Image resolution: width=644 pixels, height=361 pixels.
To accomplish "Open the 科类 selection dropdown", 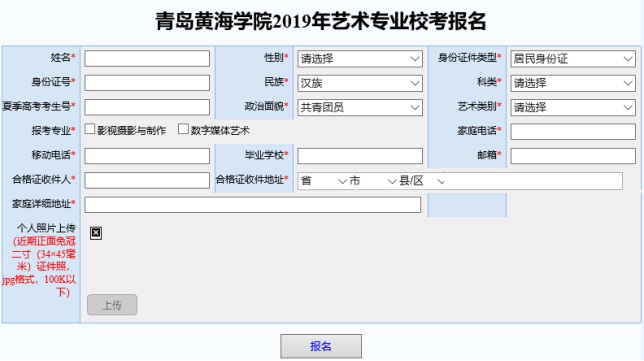I will pyautogui.click(x=573, y=83).
